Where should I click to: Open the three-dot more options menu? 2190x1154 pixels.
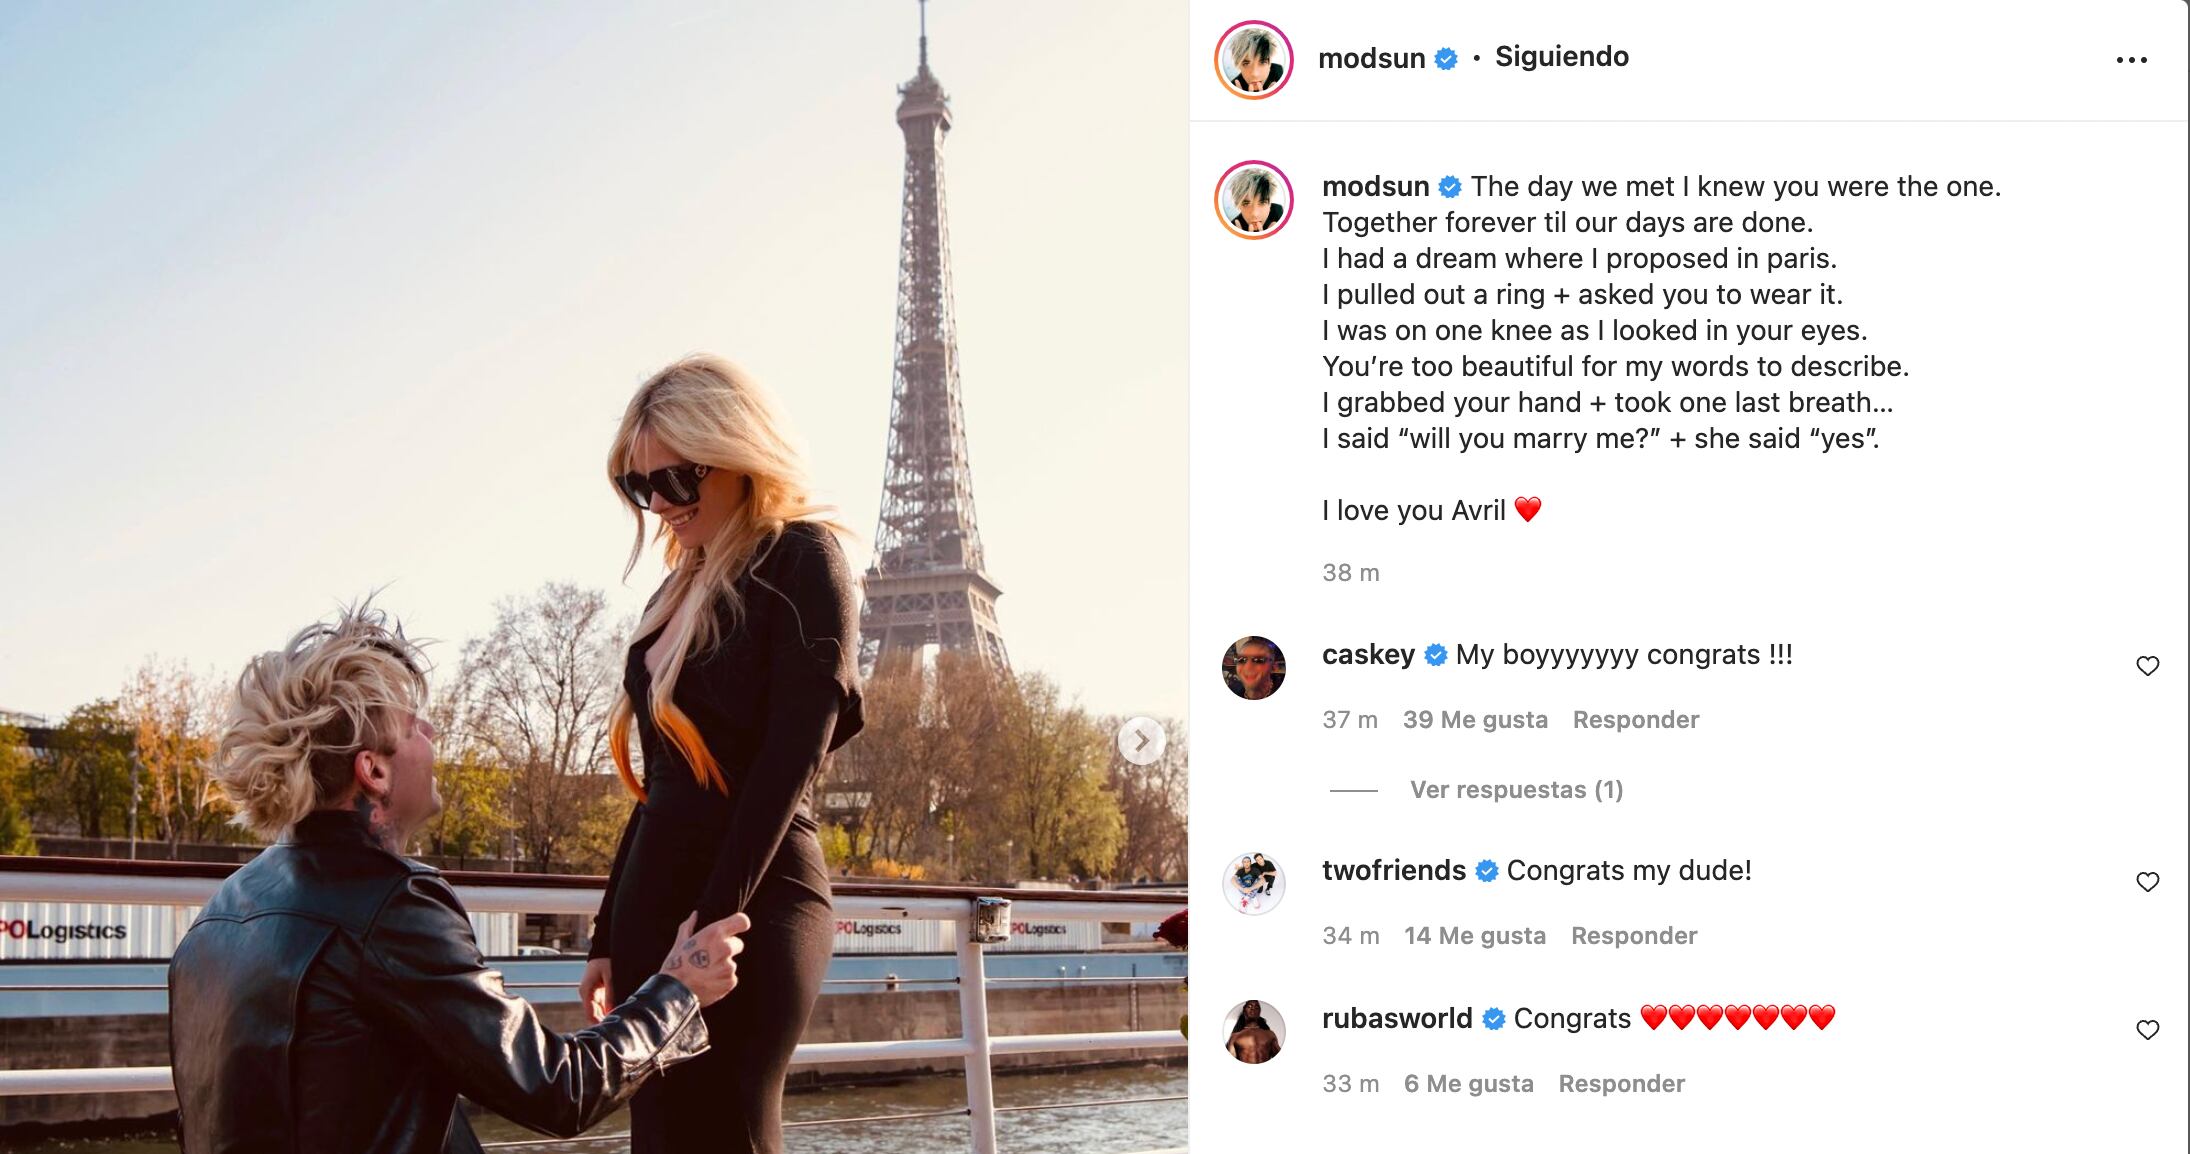click(x=2131, y=60)
